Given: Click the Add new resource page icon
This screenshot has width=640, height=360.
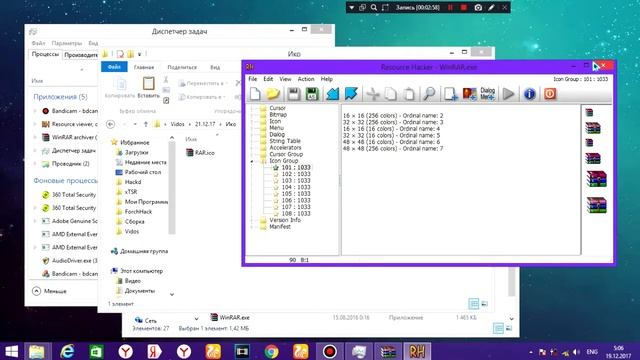Looking at the screenshot, I should 451,94.
